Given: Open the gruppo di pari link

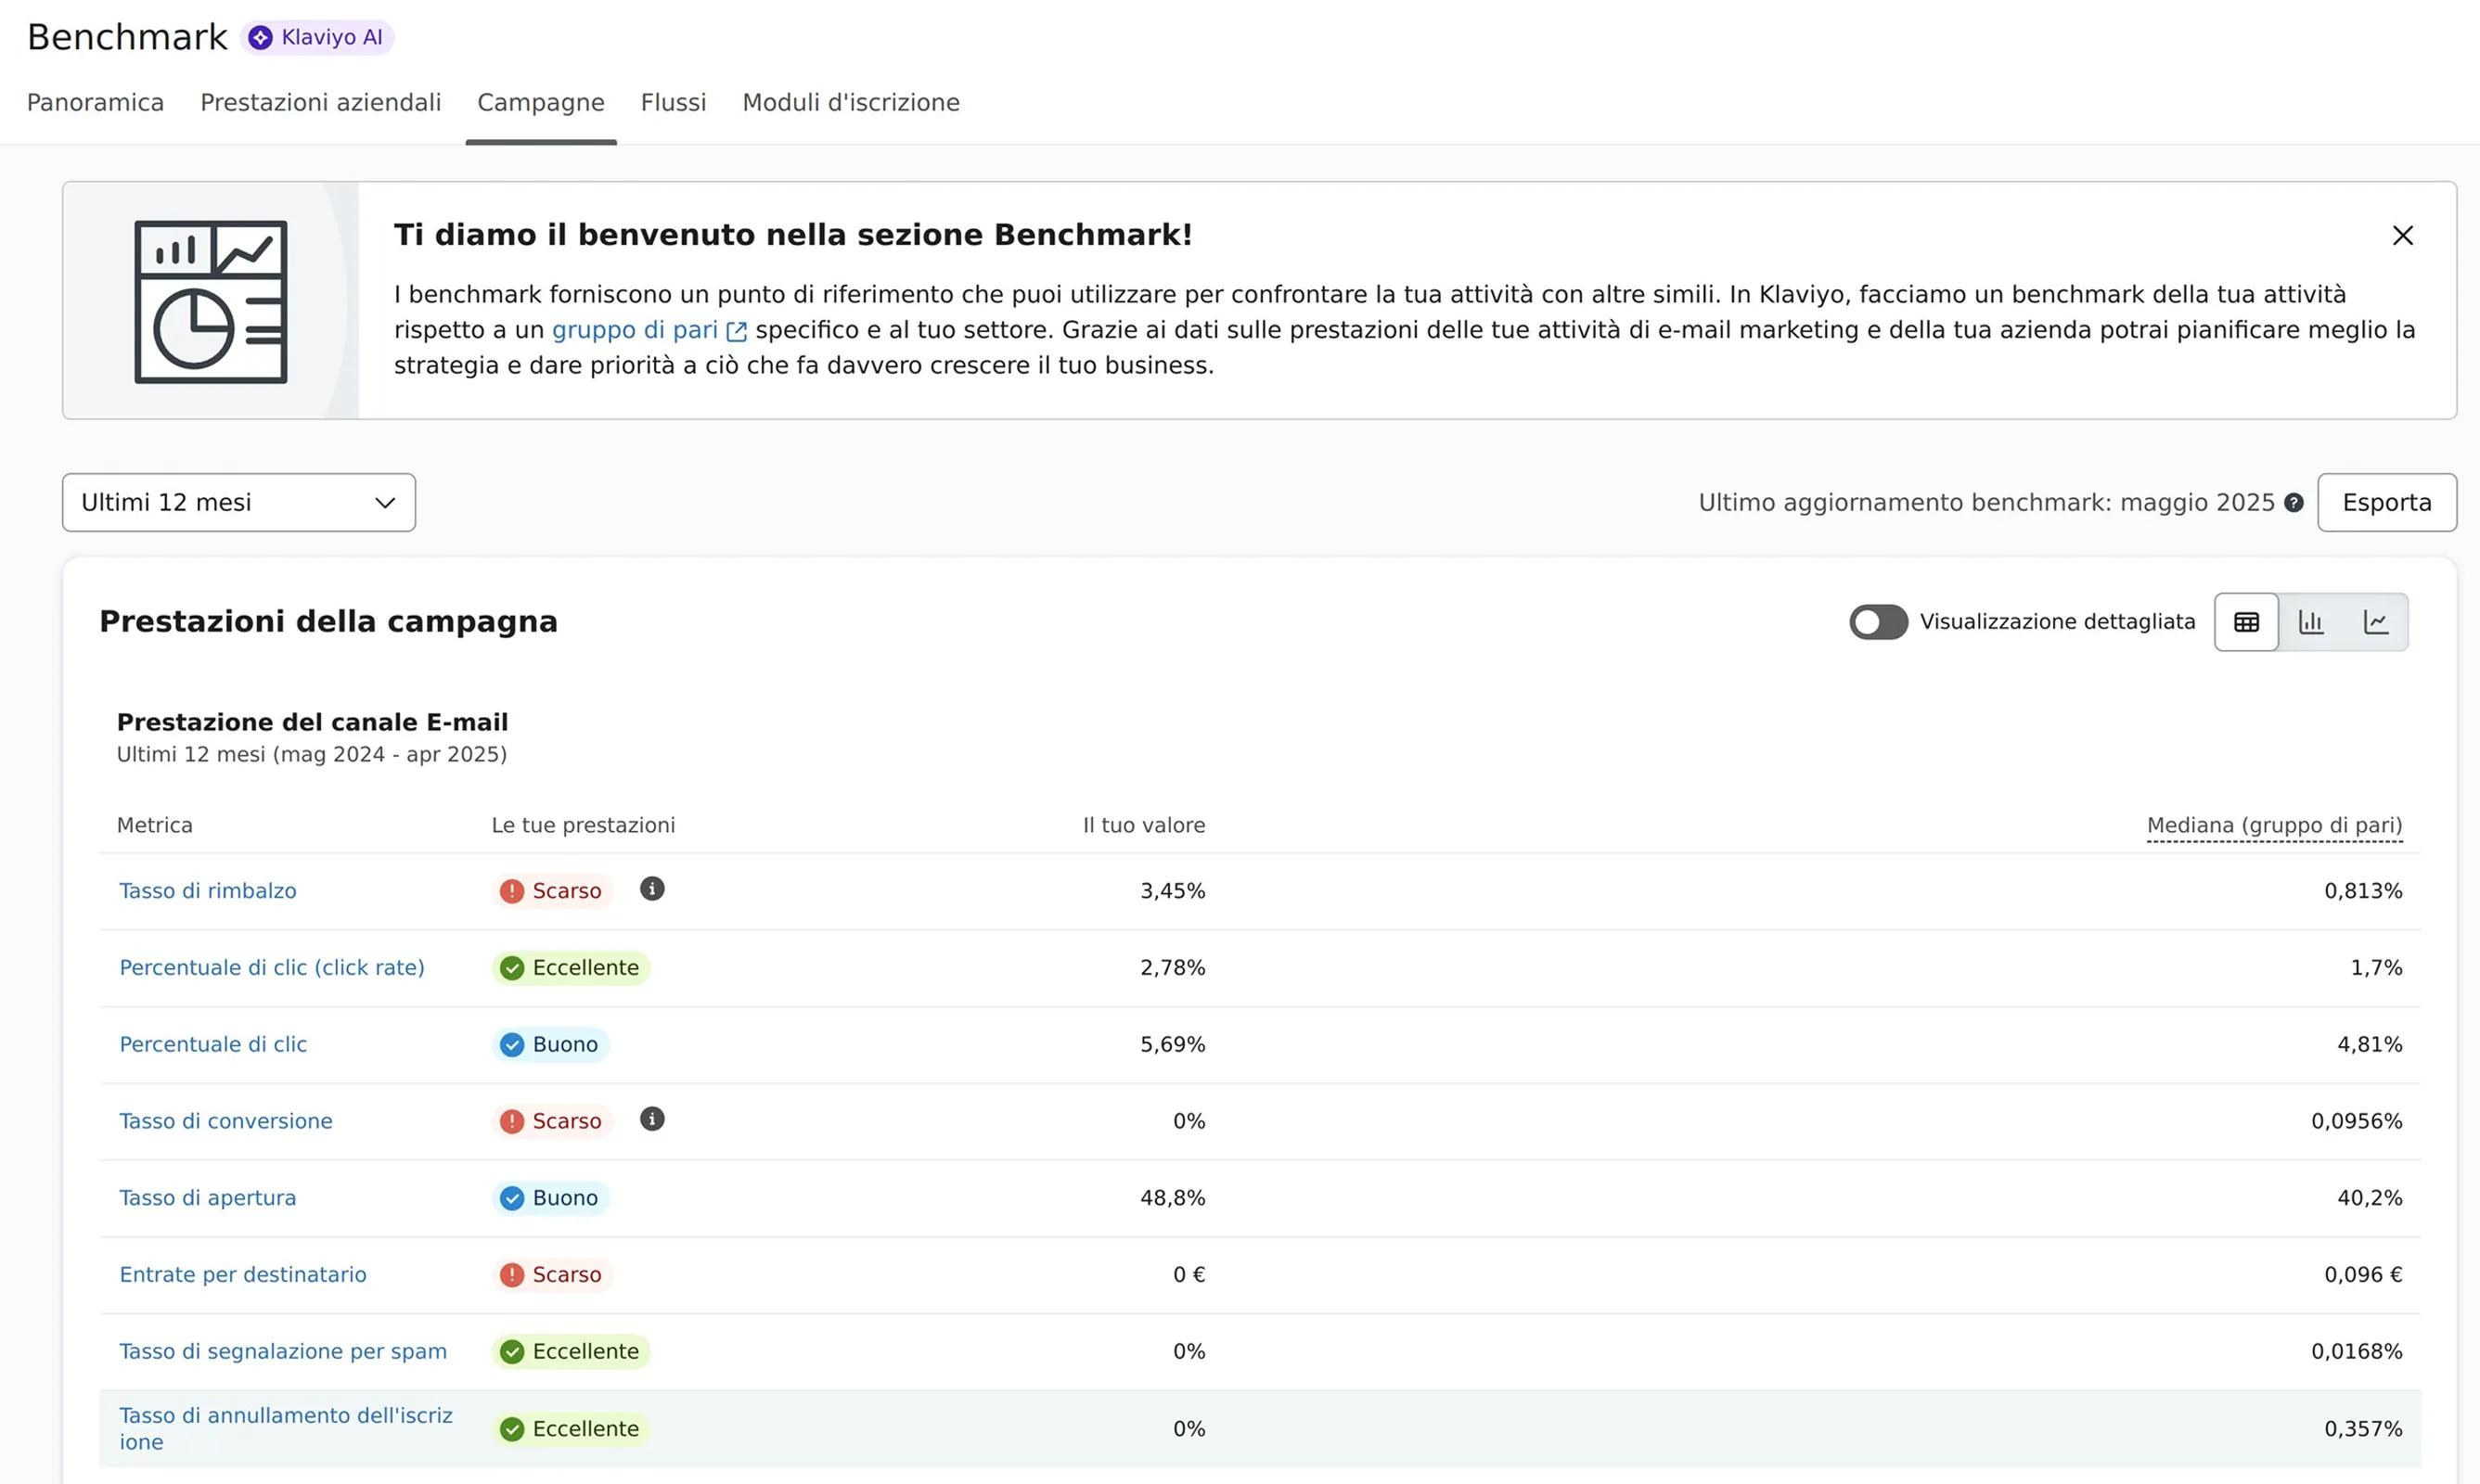Looking at the screenshot, I should [634, 330].
